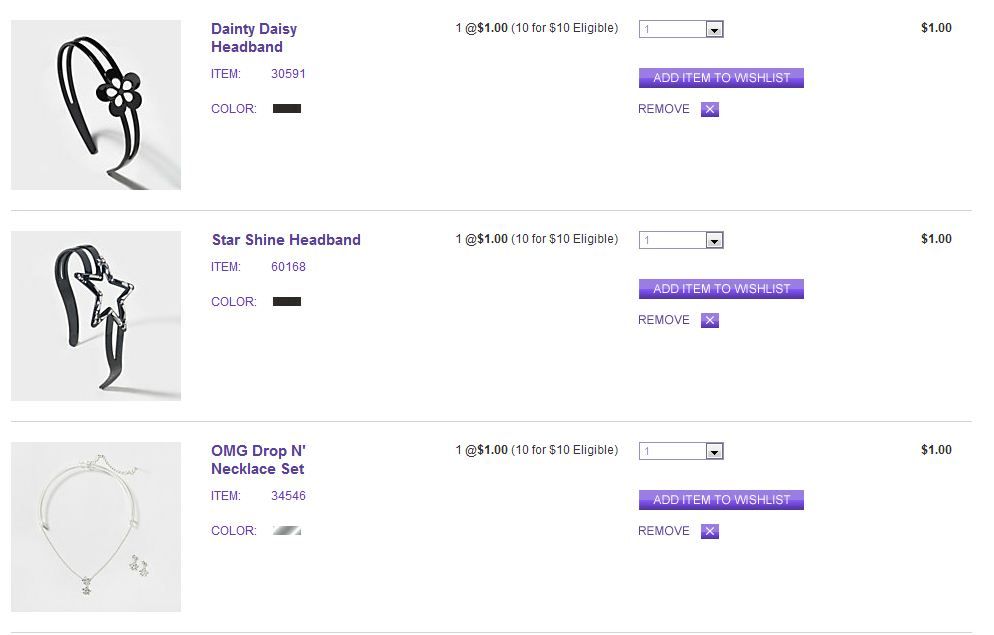Open the Star Shine Headband product title

coord(286,240)
